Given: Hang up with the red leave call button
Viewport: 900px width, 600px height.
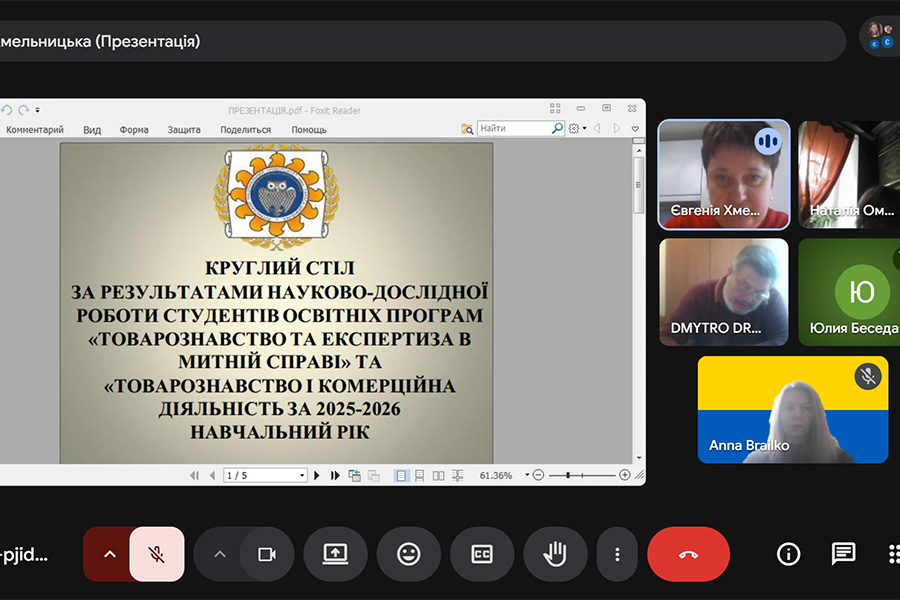Looking at the screenshot, I should [x=688, y=554].
